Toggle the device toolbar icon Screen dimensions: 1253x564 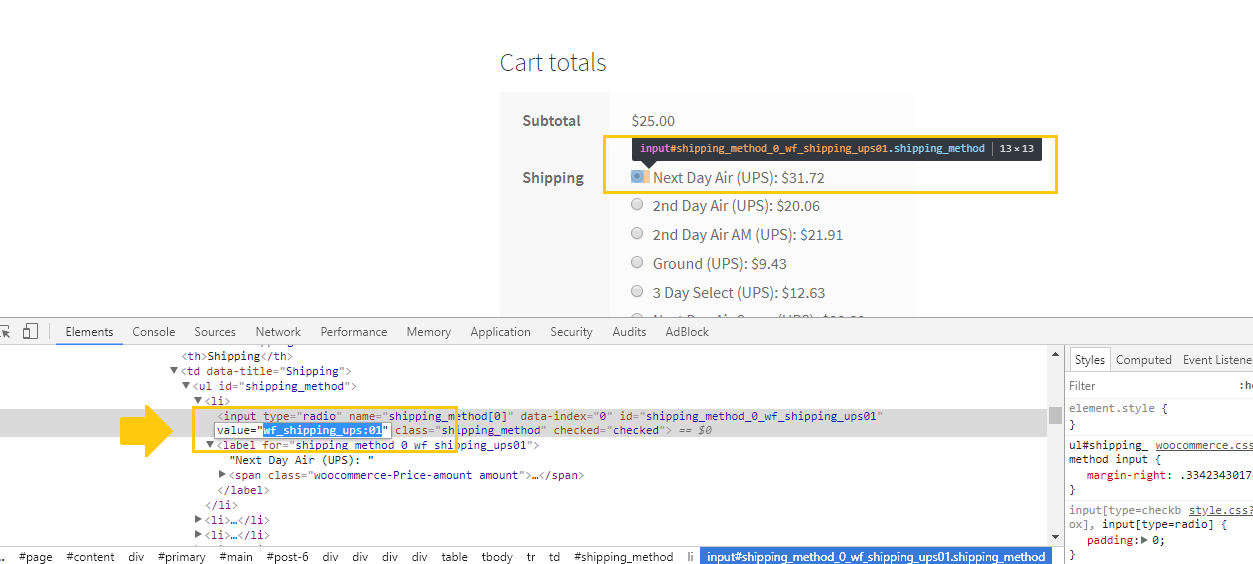[x=30, y=331]
